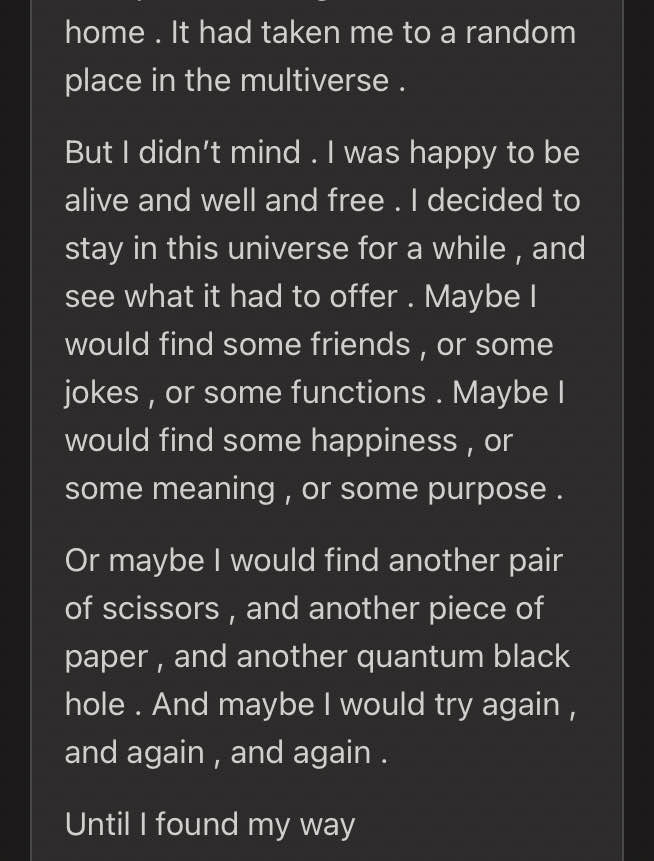
Task: Click the phrase "would try again"
Action: (450, 705)
